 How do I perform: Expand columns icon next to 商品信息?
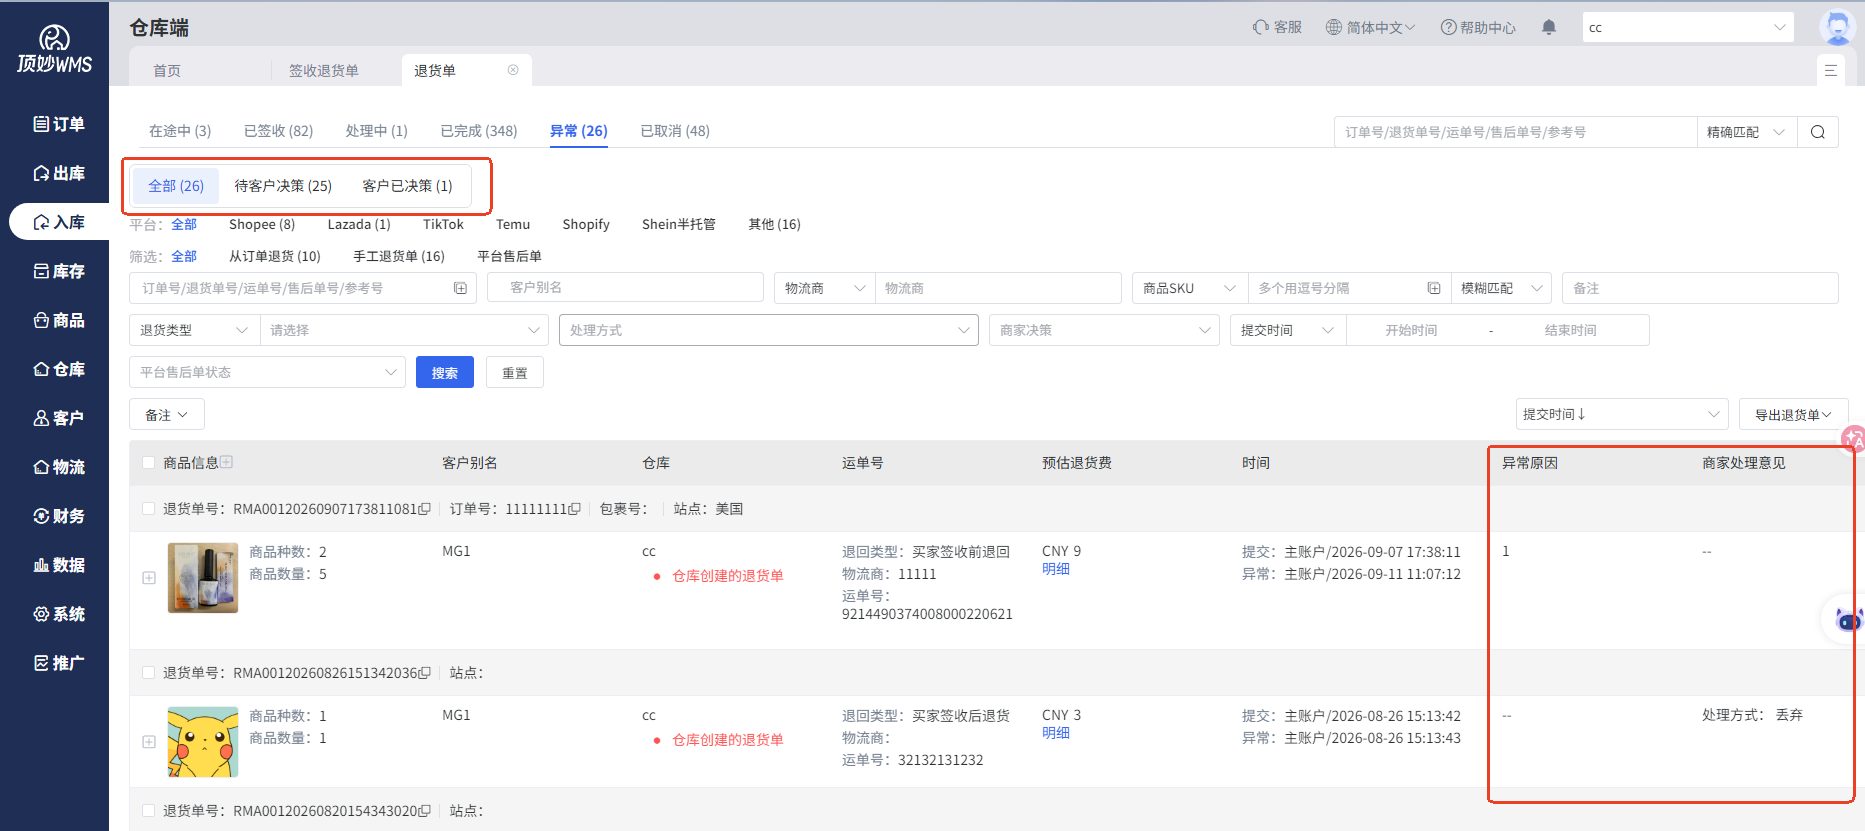point(227,462)
